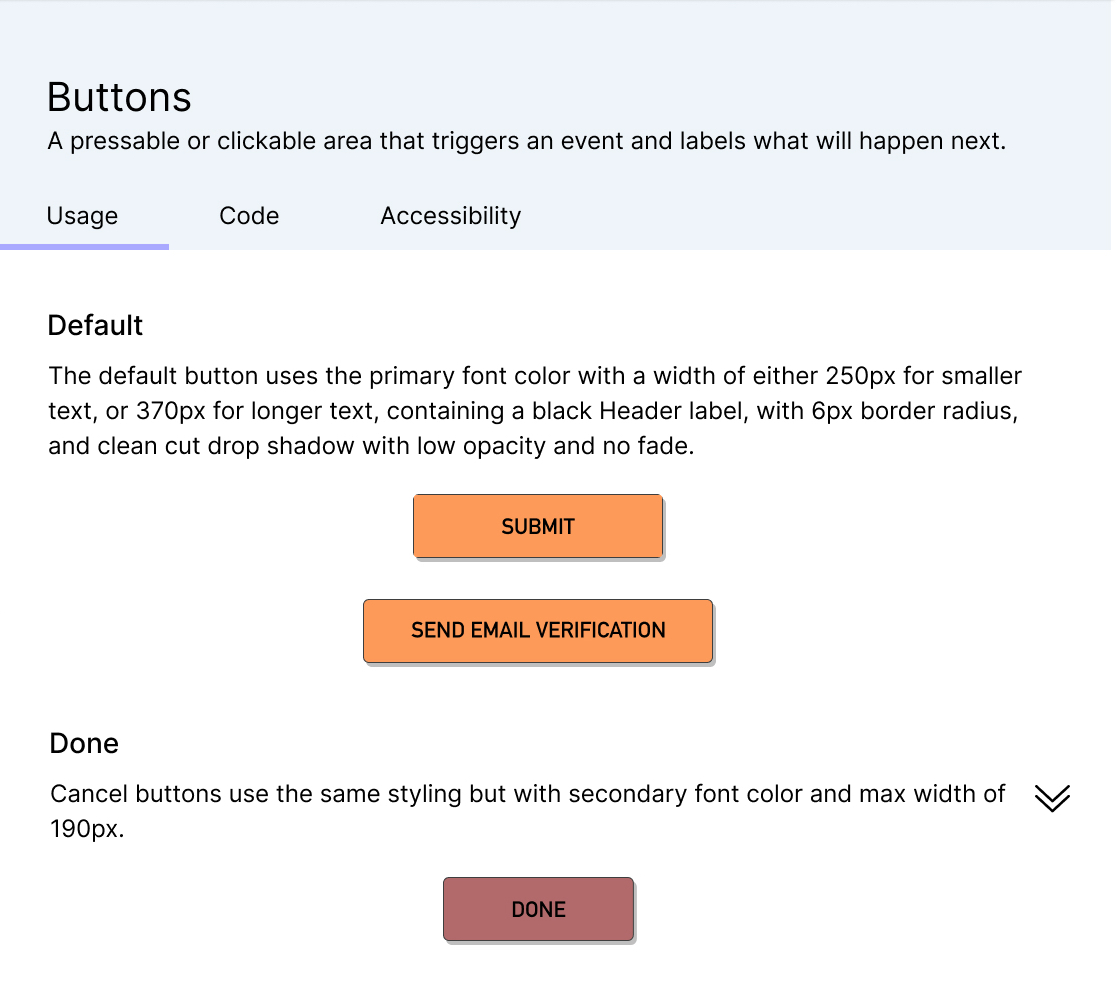Click the Buttons page title
1118x994 pixels.
[x=119, y=98]
